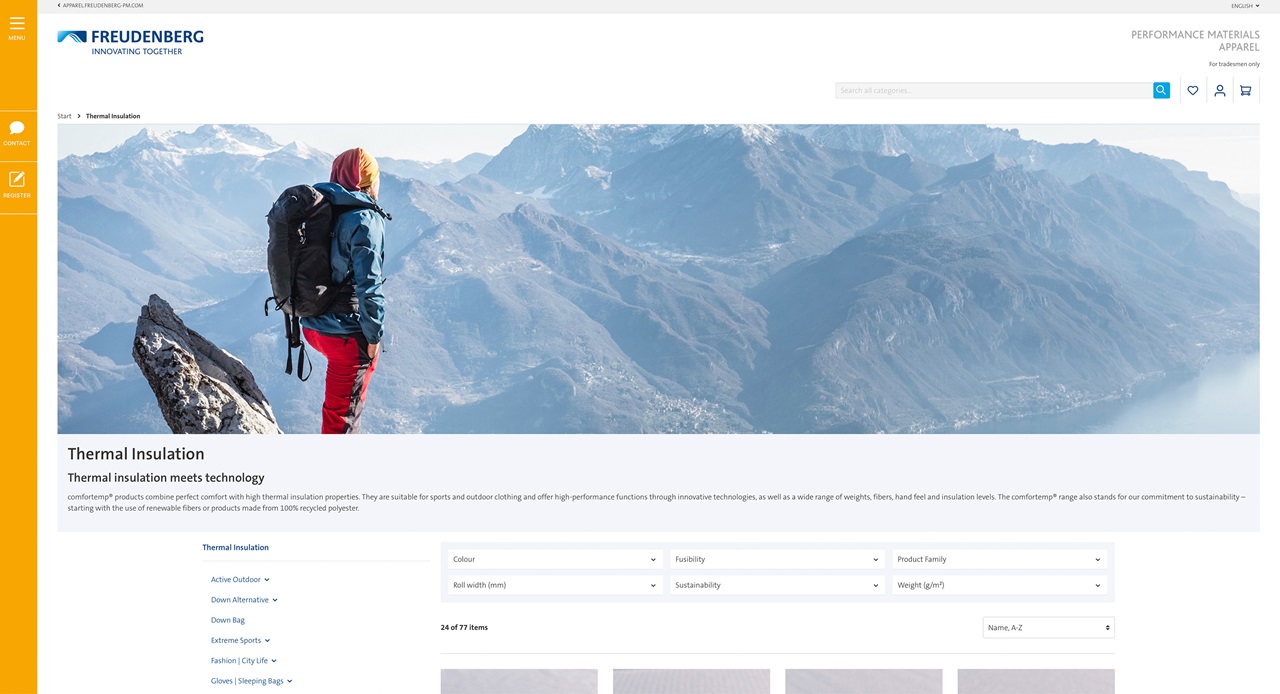This screenshot has width=1280, height=694.
Task: Expand the Gloves | Sleeping Bags category
Action: (x=249, y=680)
